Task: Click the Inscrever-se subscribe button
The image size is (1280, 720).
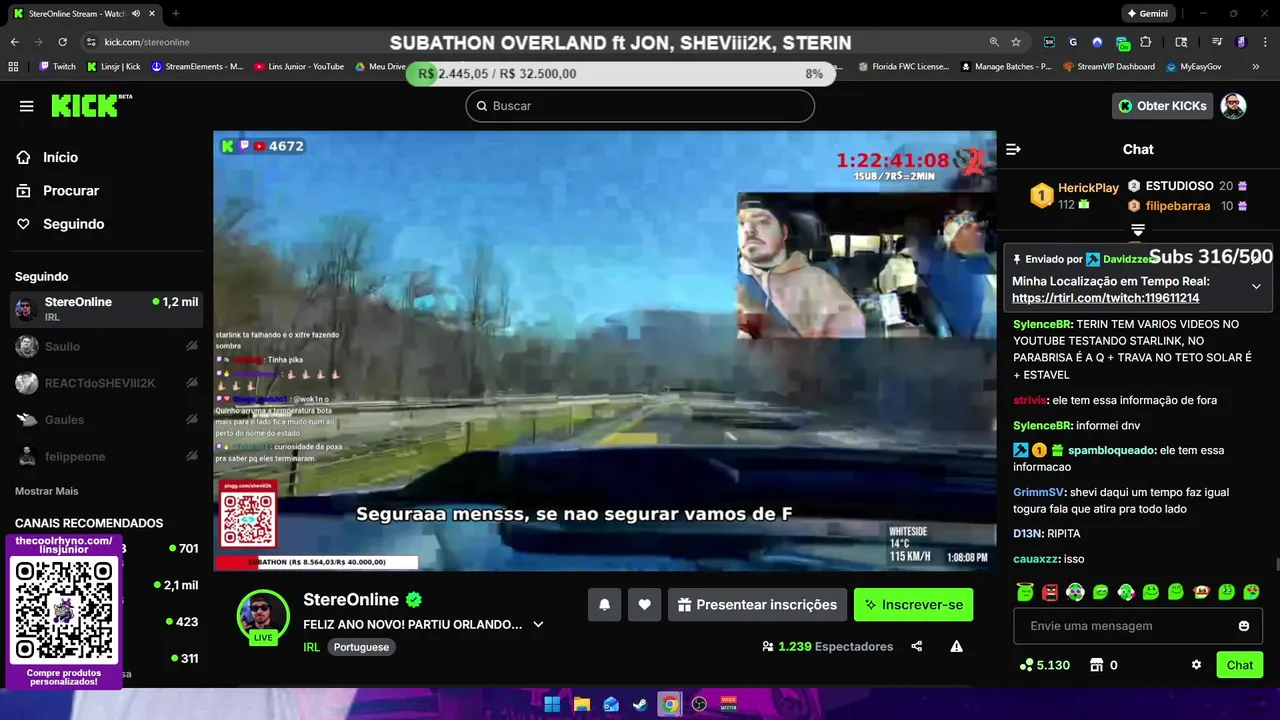Action: tap(913, 604)
